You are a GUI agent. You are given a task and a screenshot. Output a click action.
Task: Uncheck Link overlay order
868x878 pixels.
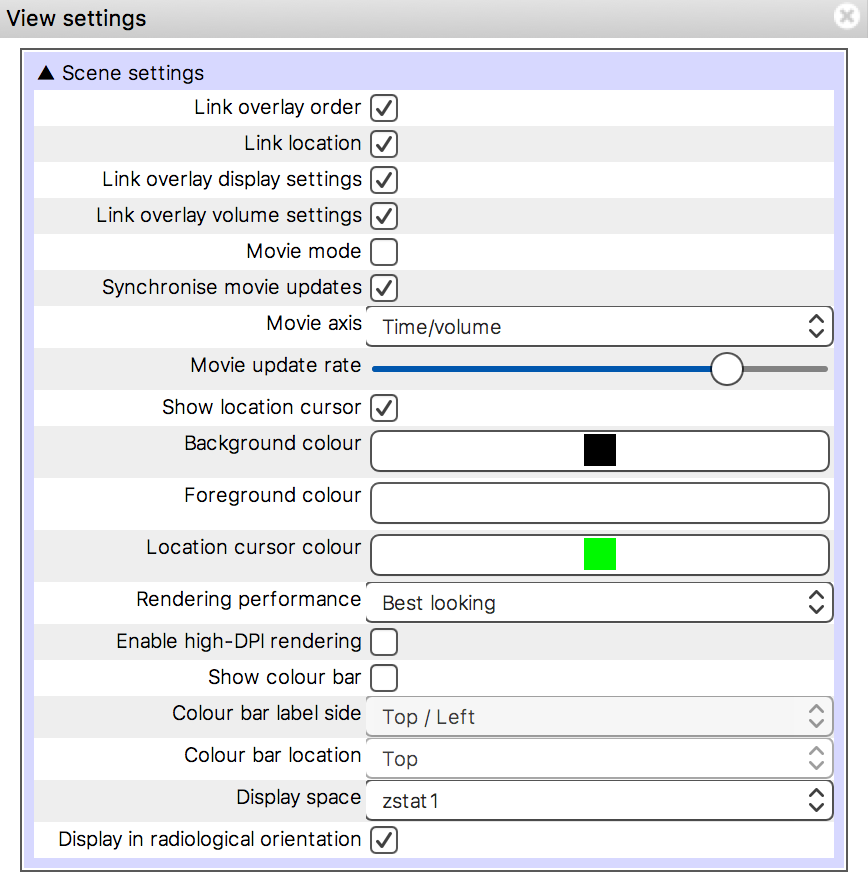384,108
